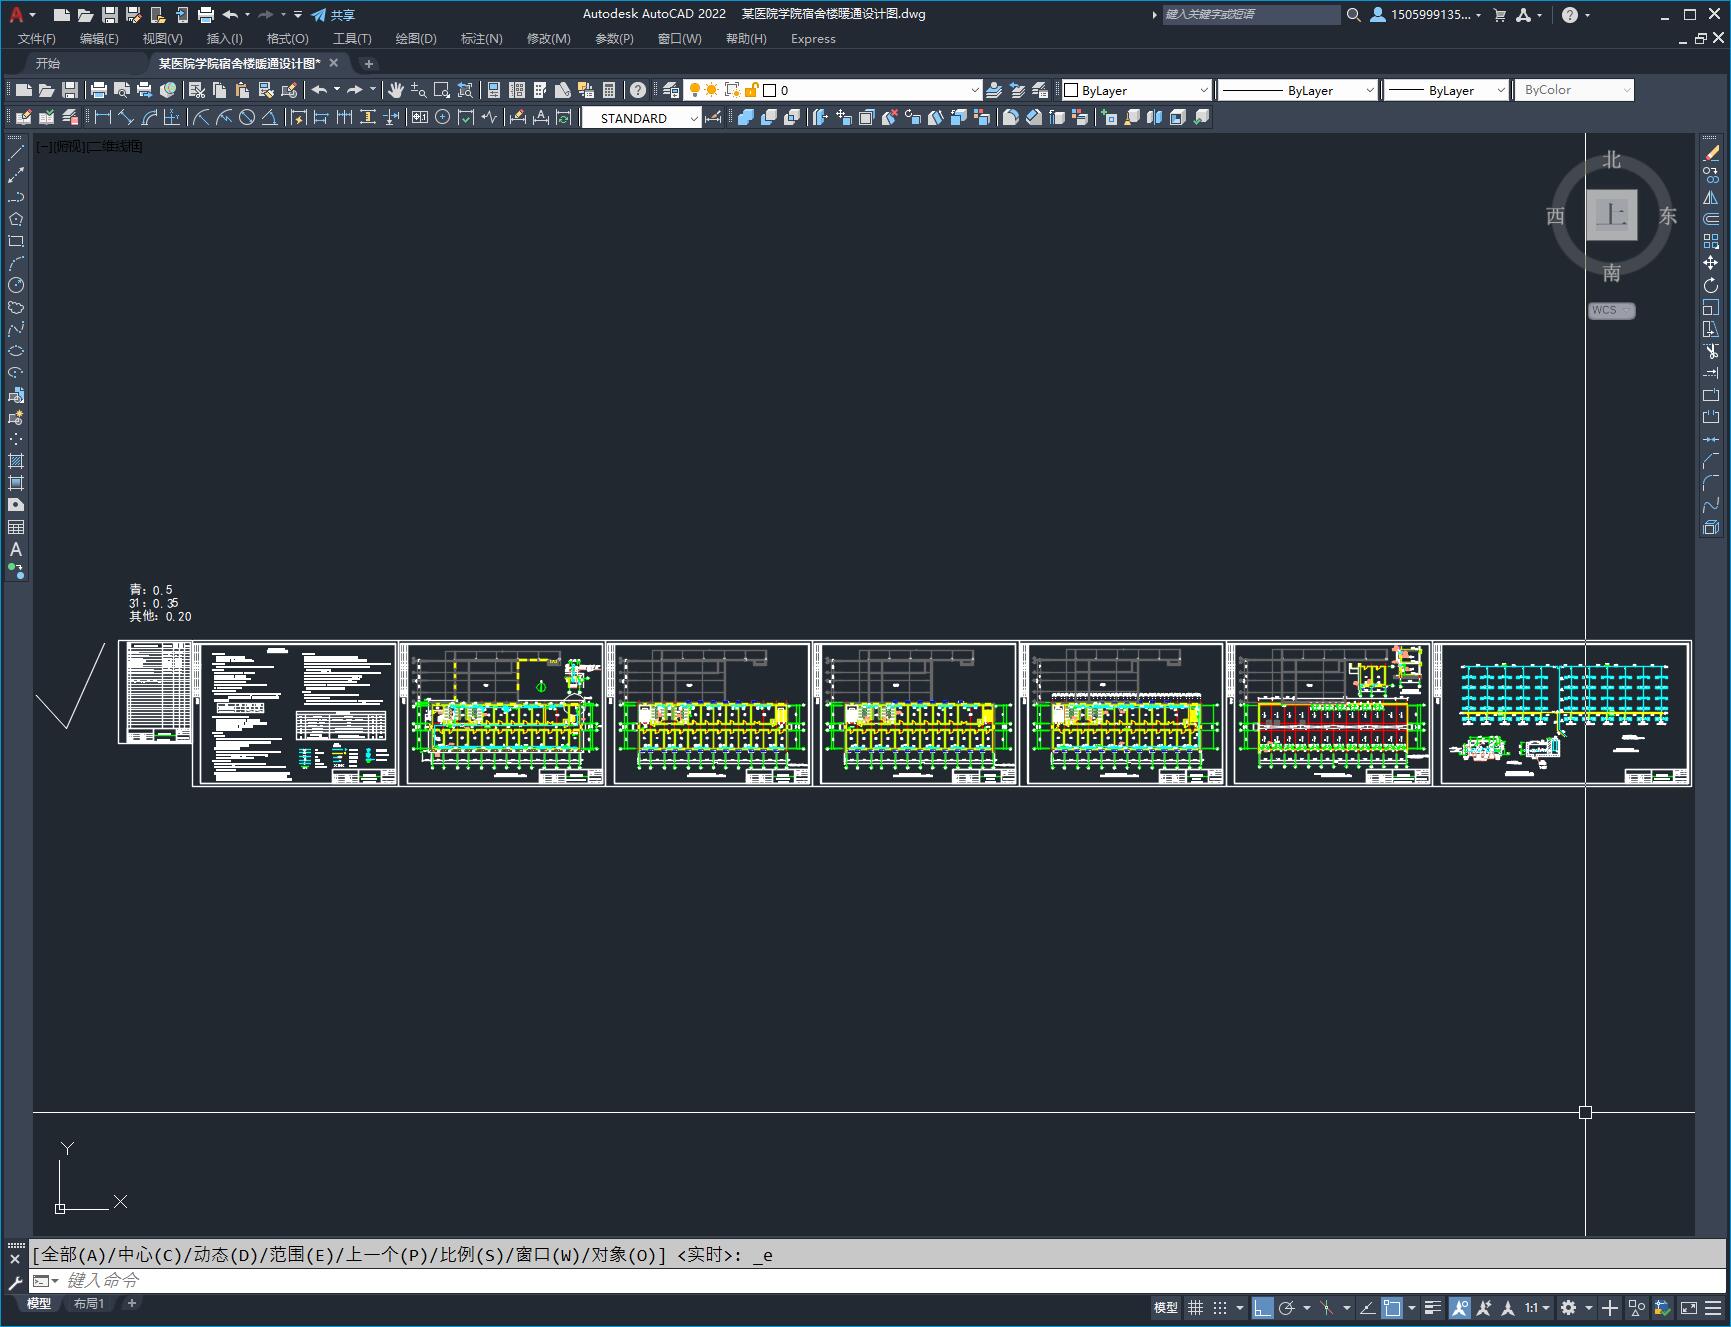Open the 文件(F) menu
Image resolution: width=1731 pixels, height=1327 pixels.
click(x=37, y=39)
